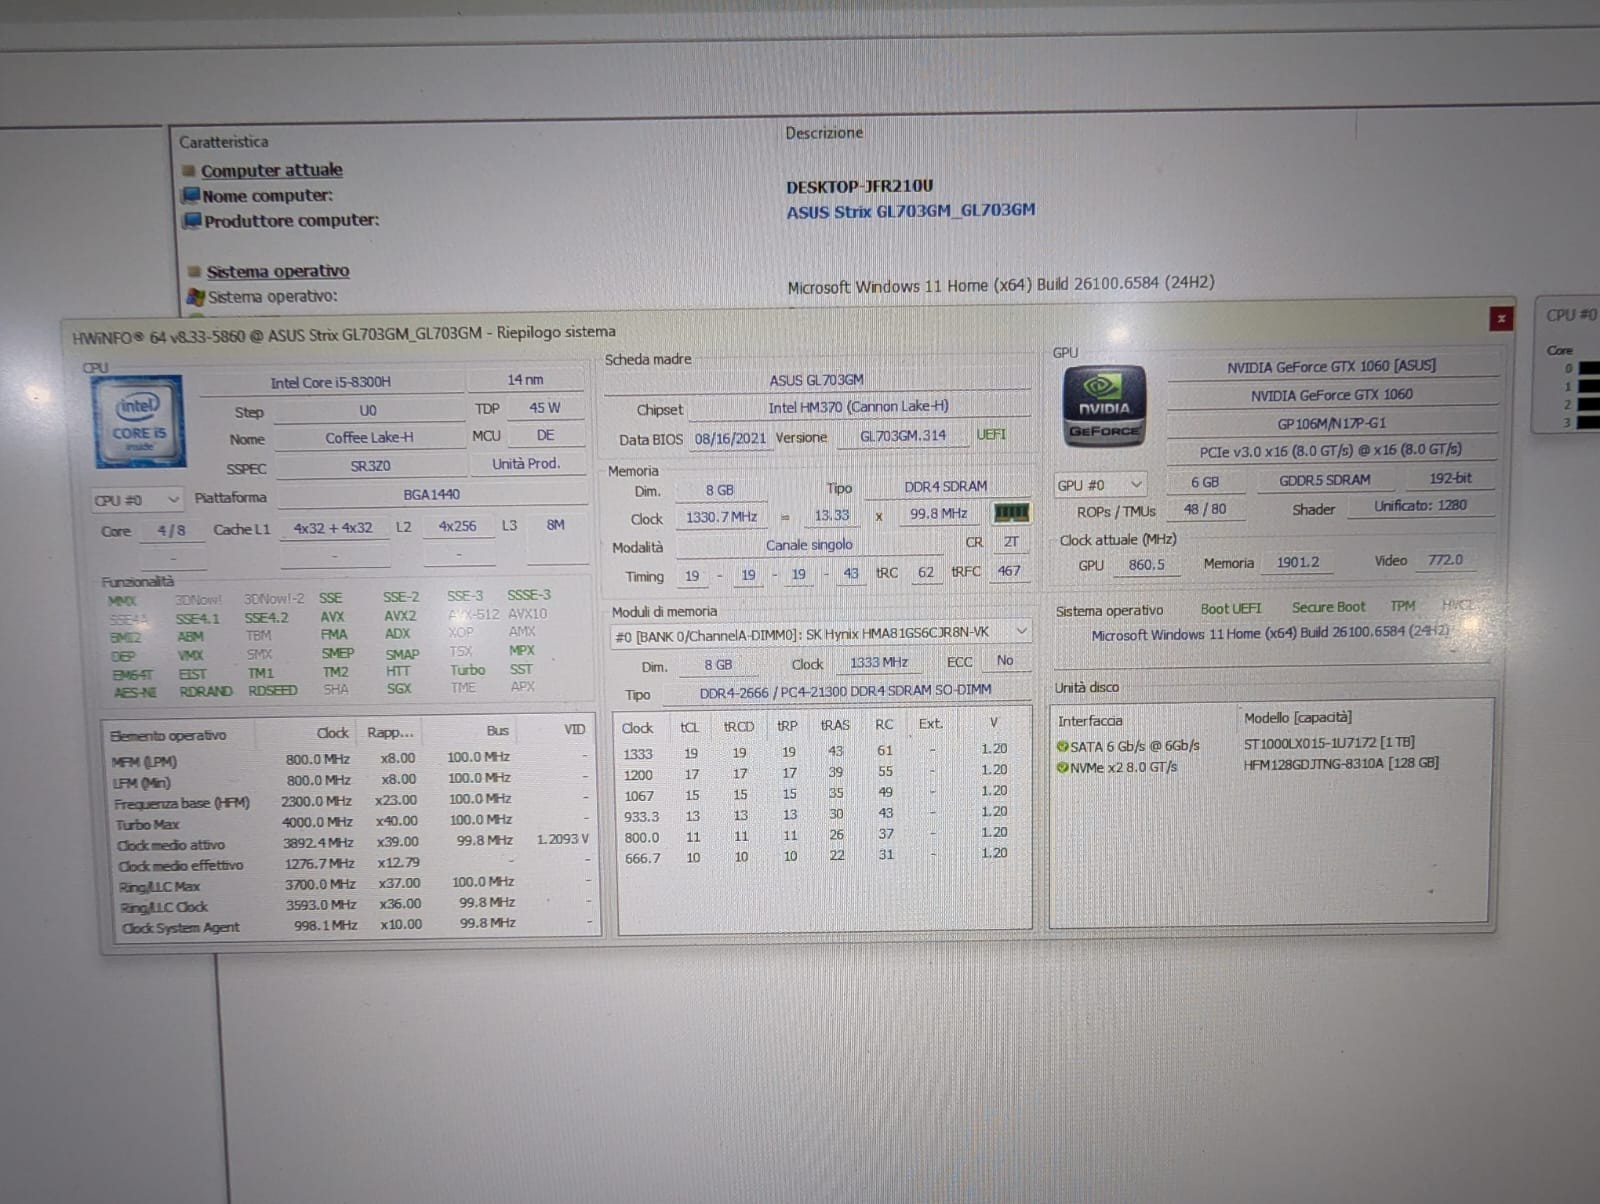Click the 1901.2 GPU memory clock value

pos(1298,562)
